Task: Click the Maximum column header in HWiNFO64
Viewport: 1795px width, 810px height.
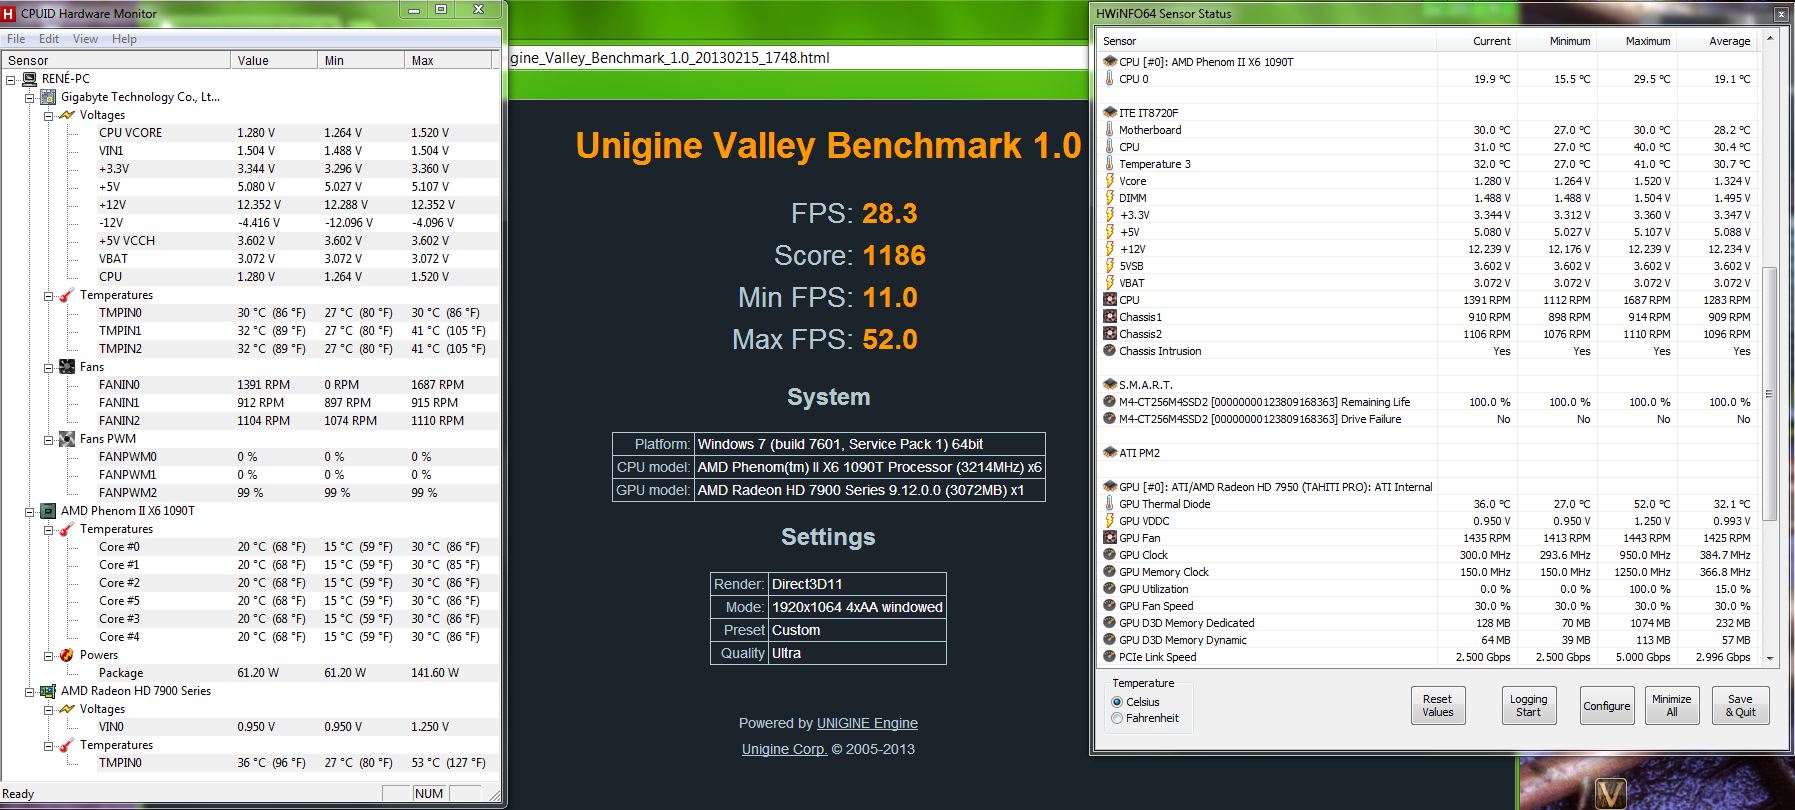Action: [x=1637, y=41]
